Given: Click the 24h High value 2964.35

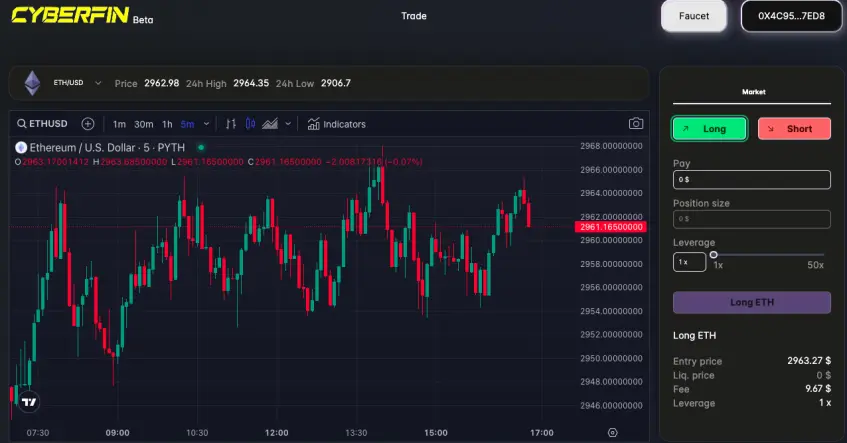Looking at the screenshot, I should point(251,83).
